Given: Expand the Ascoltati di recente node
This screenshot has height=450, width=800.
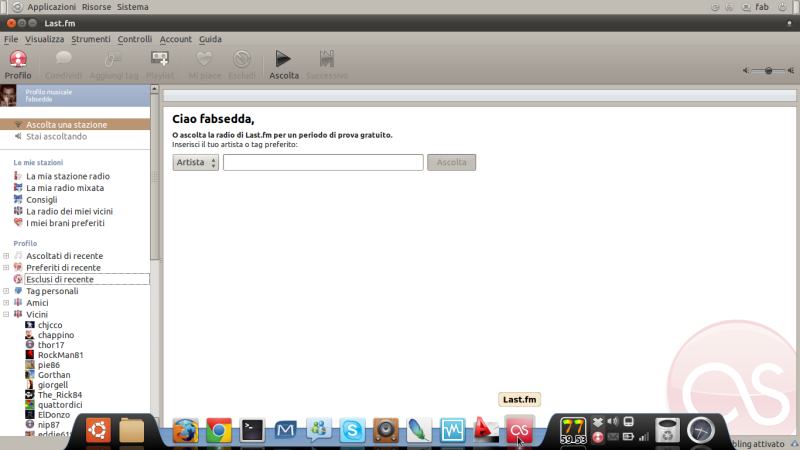Looking at the screenshot, I should (6, 256).
